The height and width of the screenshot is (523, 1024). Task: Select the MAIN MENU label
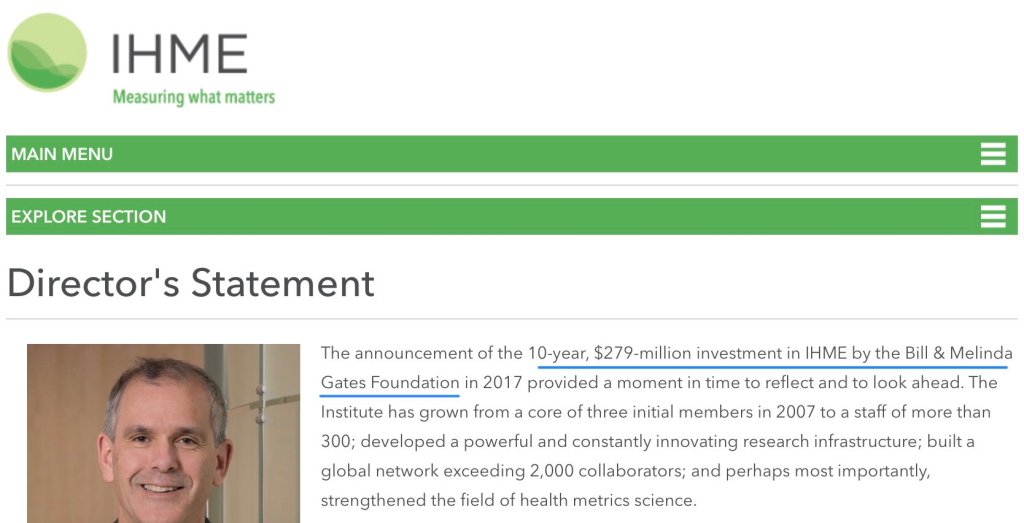click(x=62, y=154)
